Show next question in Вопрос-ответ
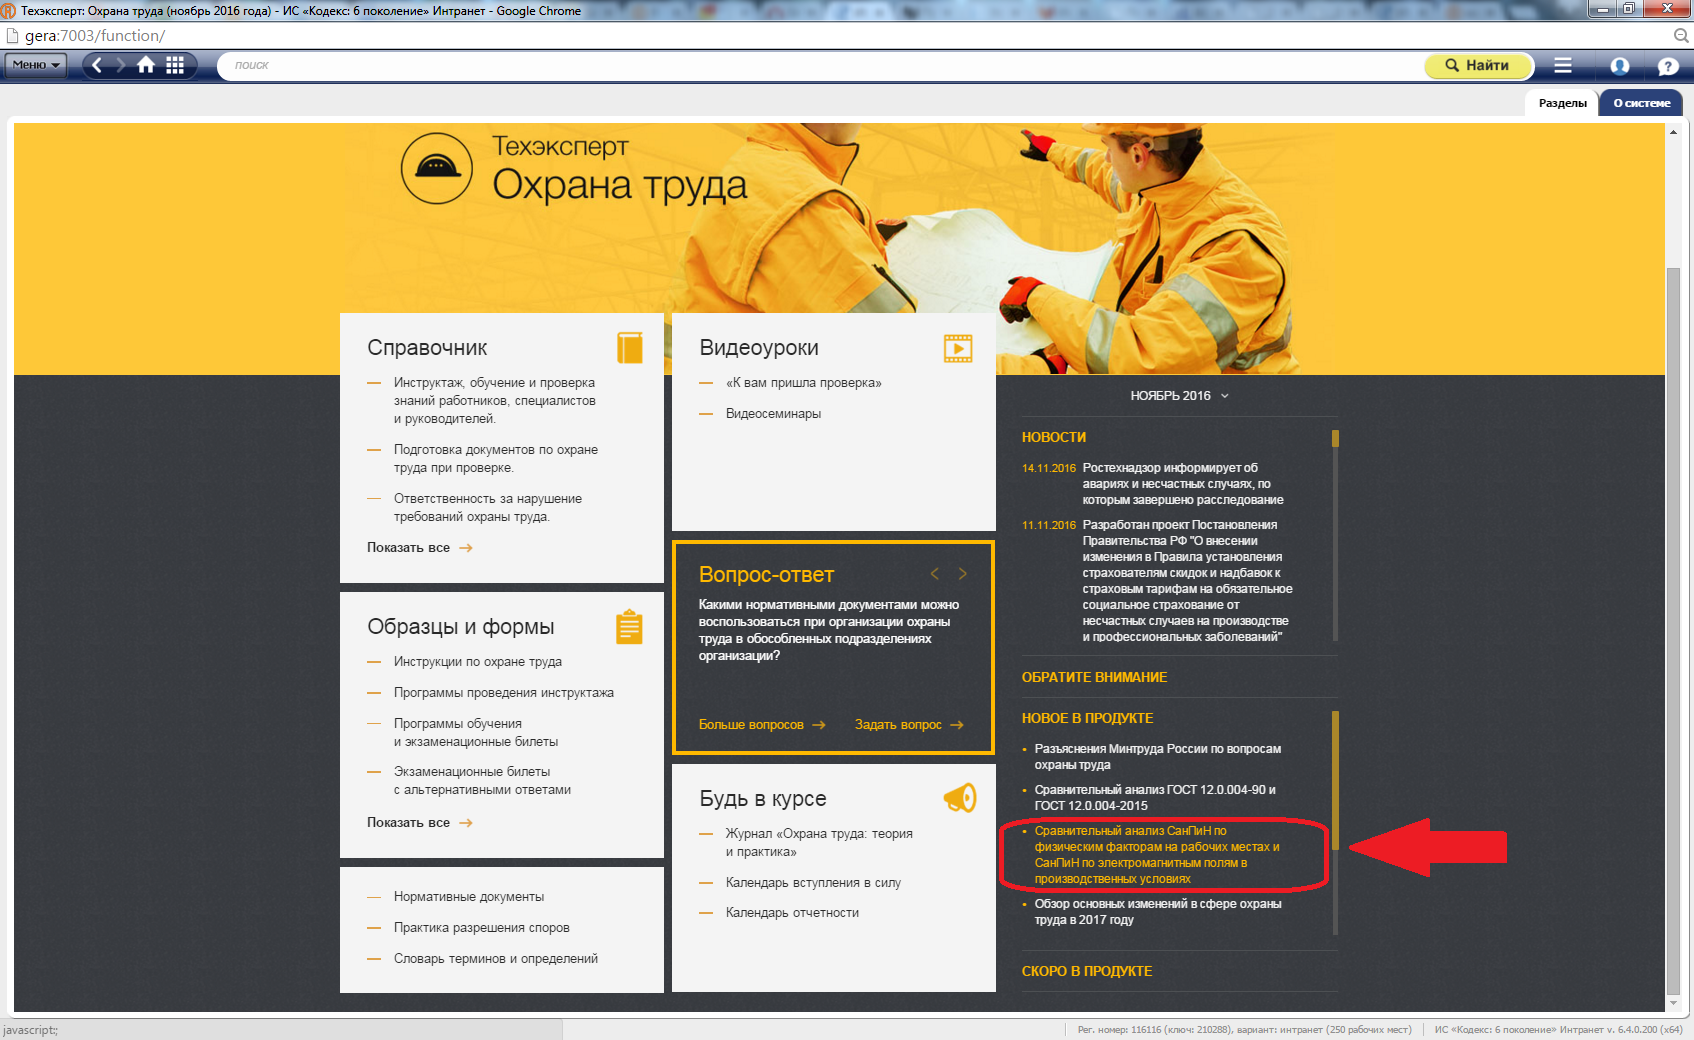The width and height of the screenshot is (1694, 1040). coord(962,574)
